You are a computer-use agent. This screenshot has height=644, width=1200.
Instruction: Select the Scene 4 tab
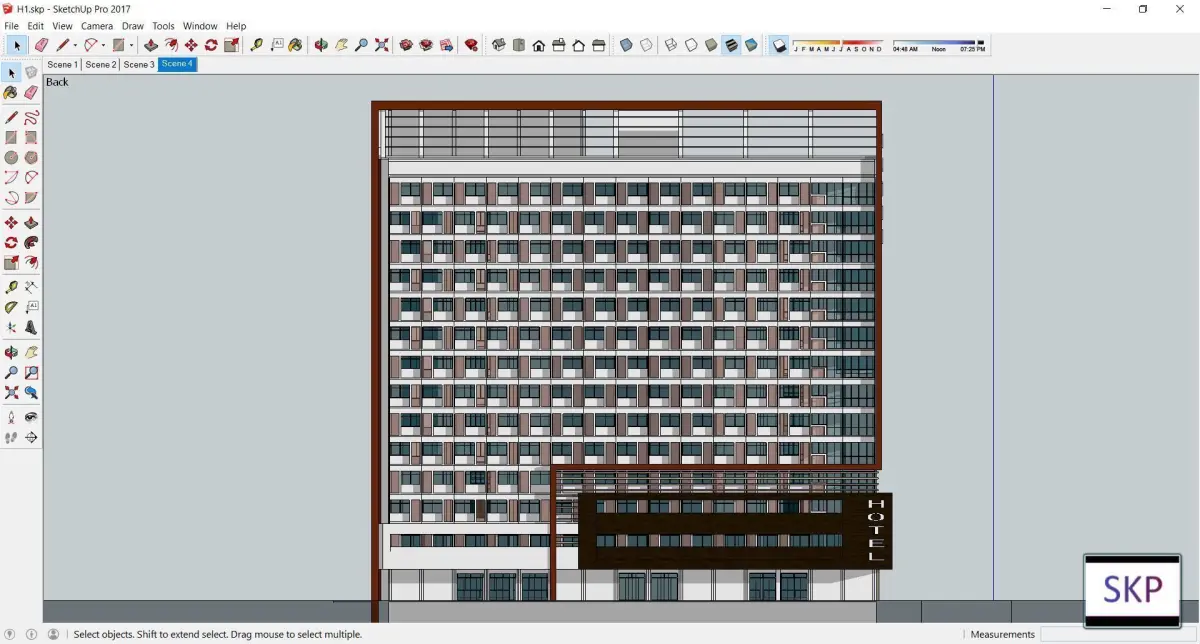tap(177, 64)
